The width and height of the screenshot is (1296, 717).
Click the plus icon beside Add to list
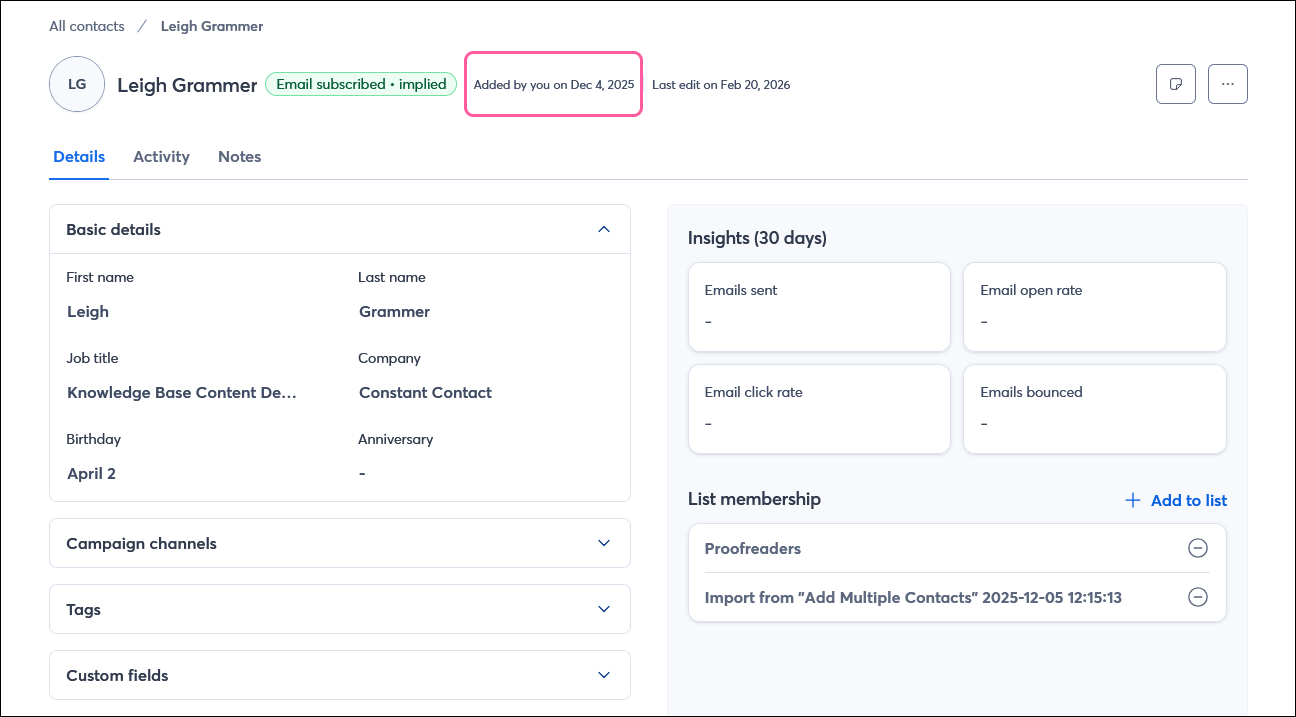pos(1131,500)
